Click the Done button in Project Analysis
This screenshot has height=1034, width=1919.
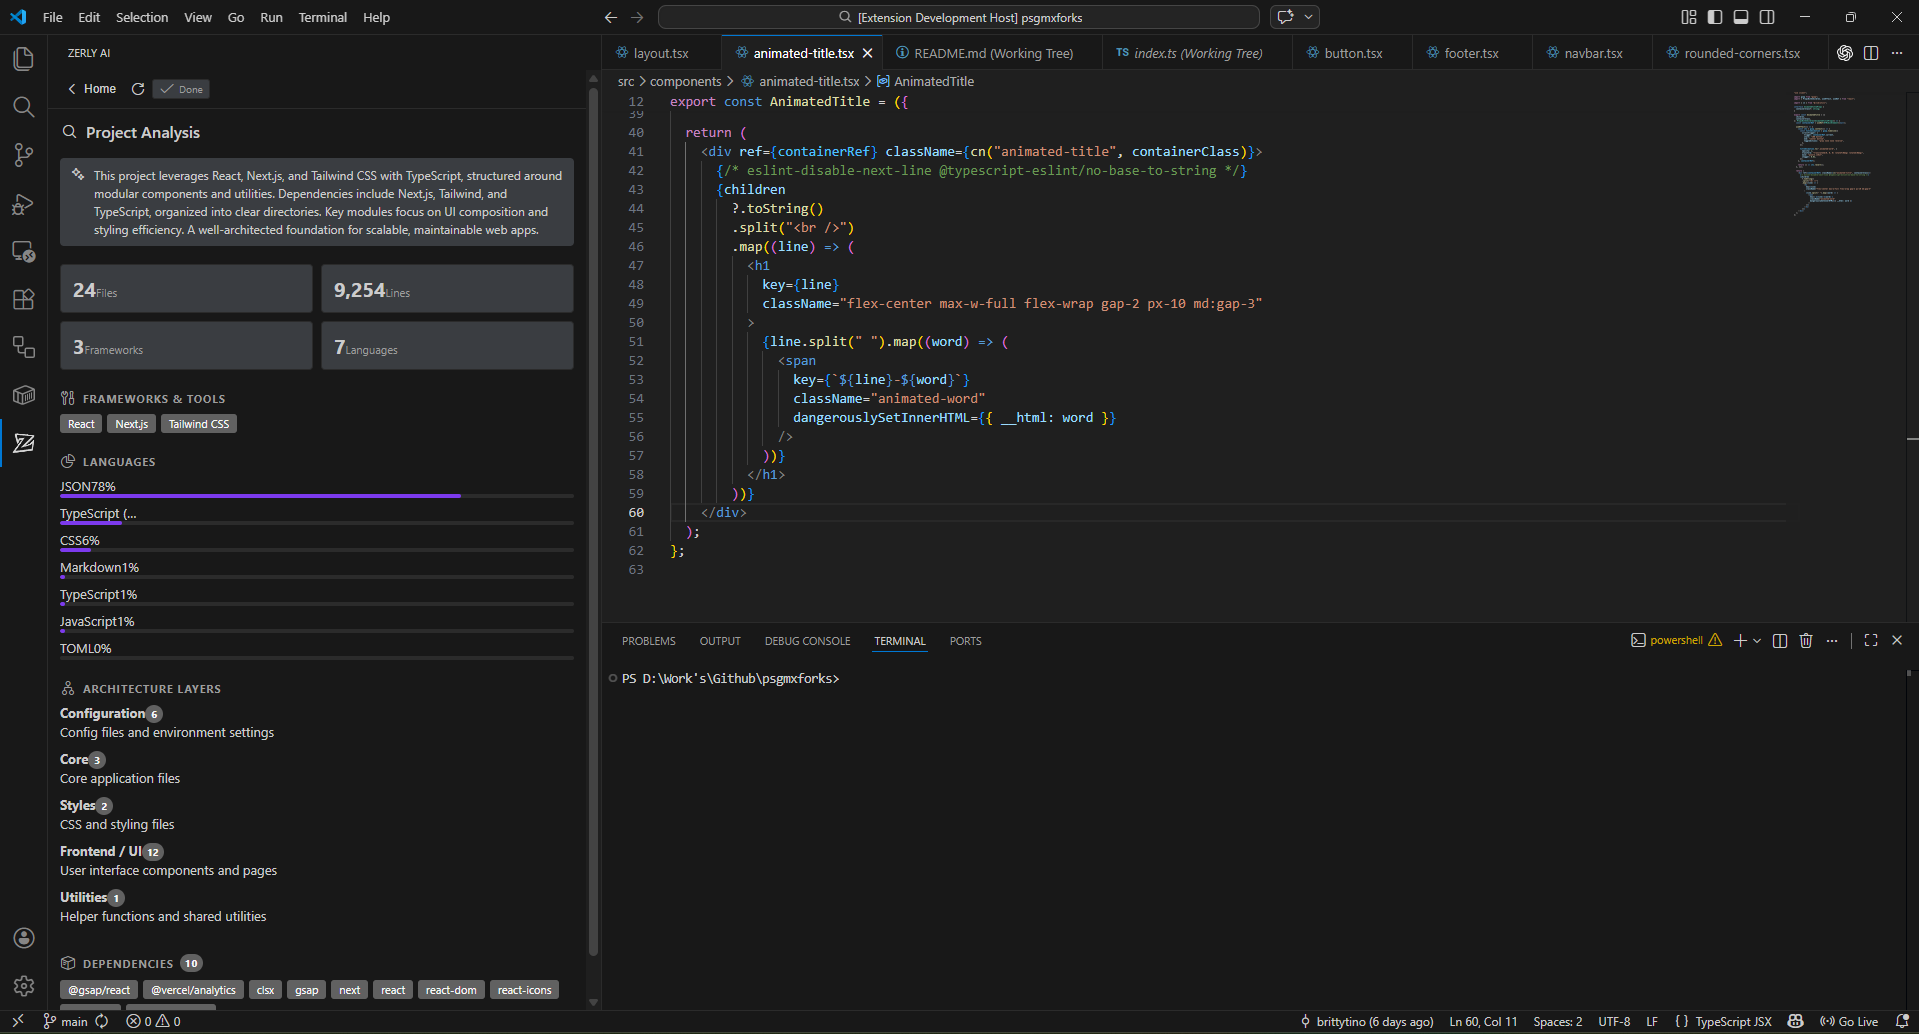coord(180,88)
